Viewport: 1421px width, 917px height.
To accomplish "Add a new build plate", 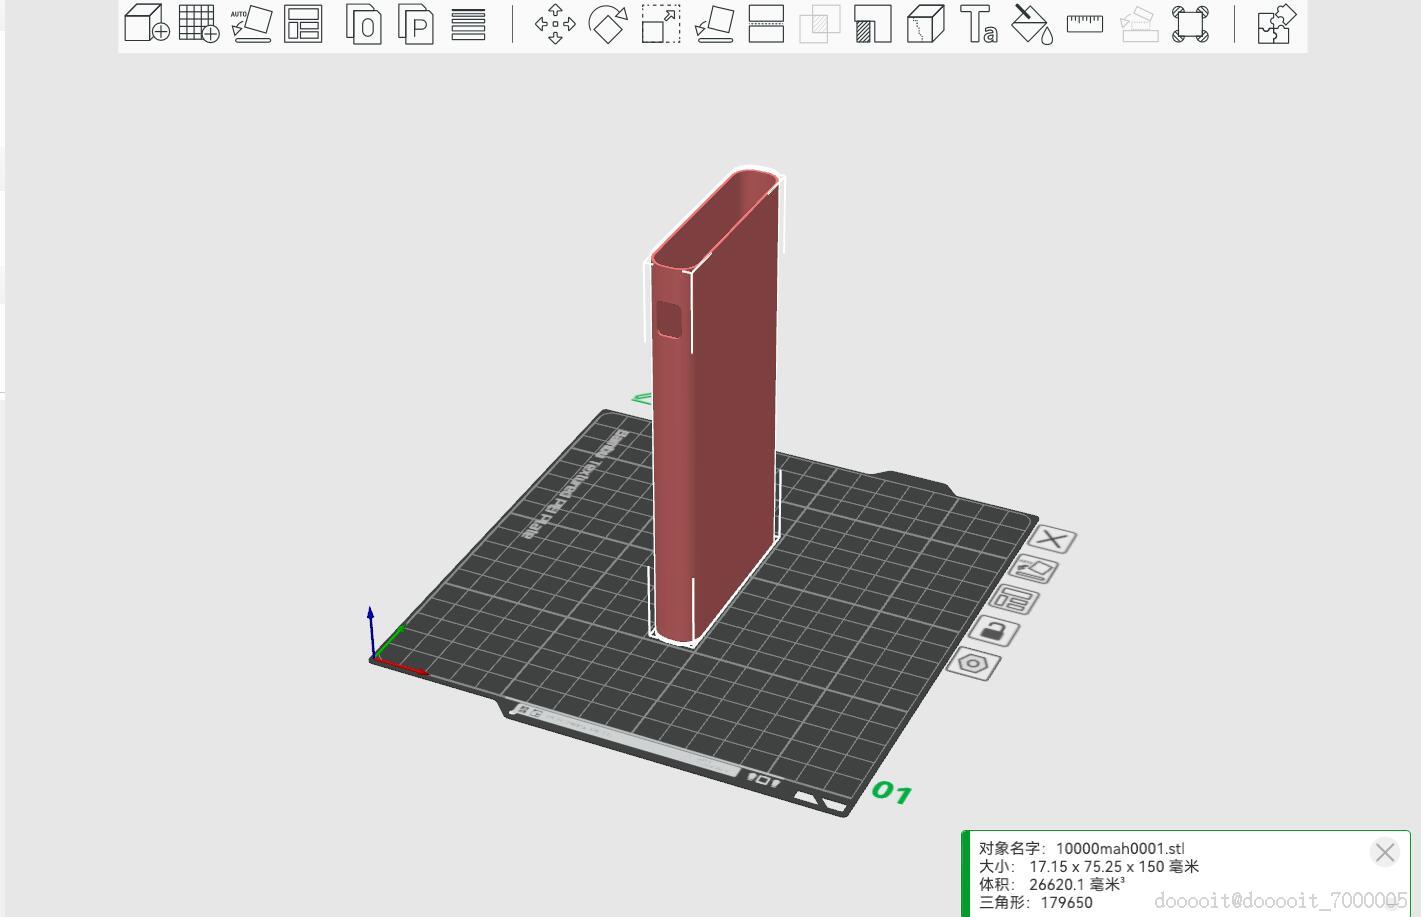I will tap(199, 23).
